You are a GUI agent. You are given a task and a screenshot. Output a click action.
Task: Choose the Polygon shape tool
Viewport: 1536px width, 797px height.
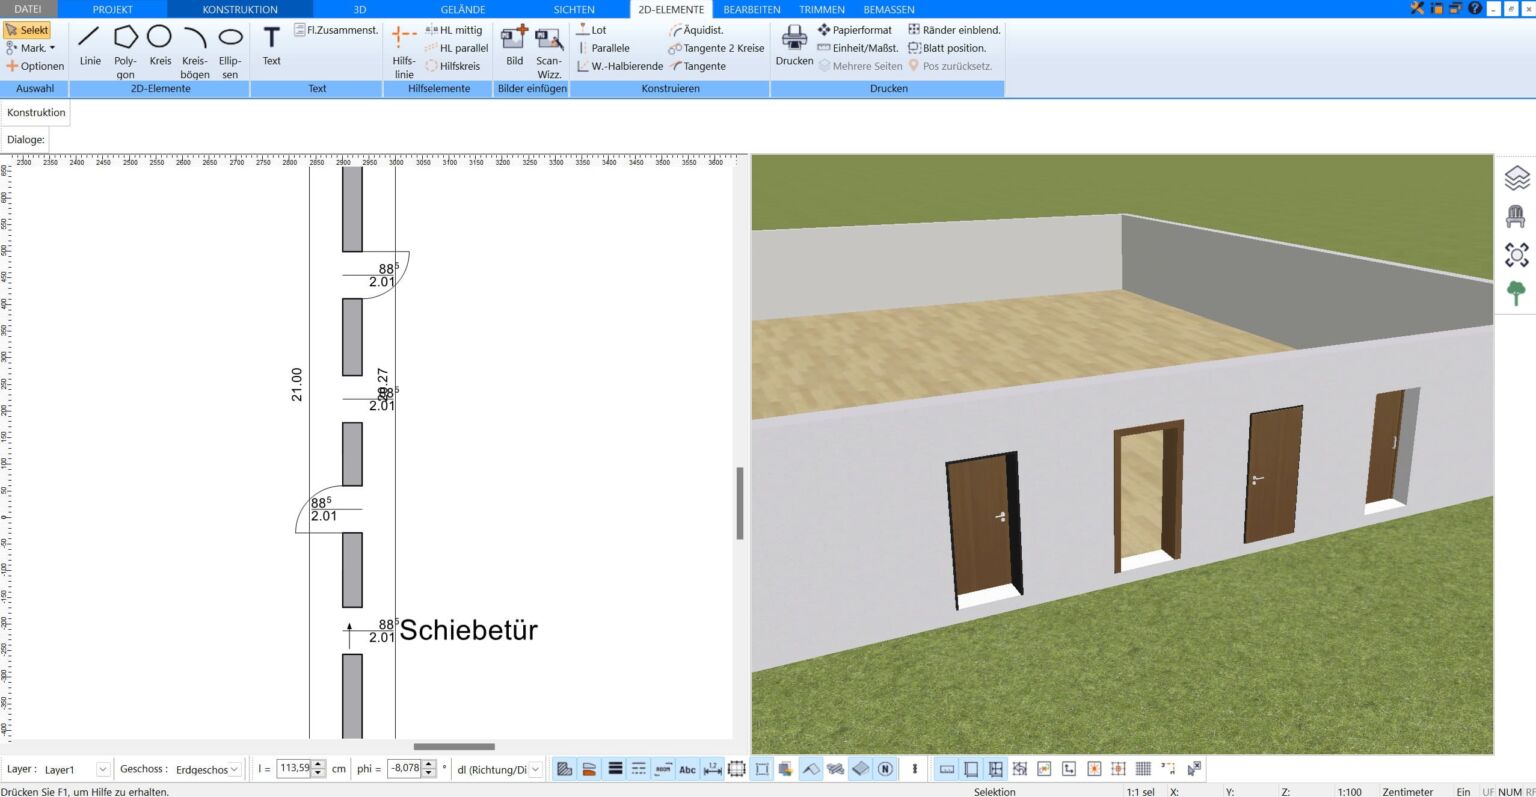coord(125,46)
